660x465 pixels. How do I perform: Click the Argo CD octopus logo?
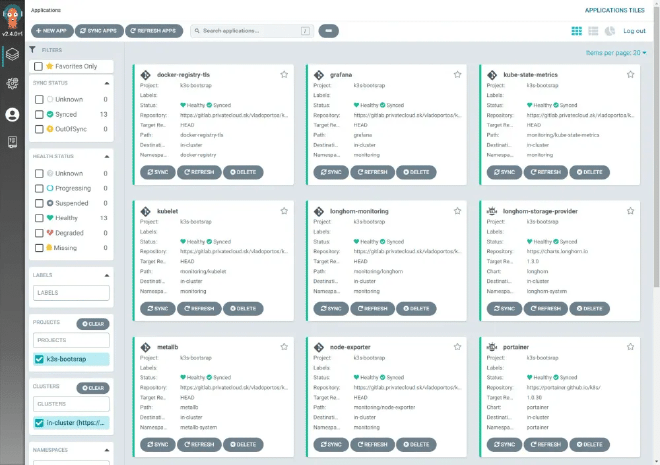(12, 16)
